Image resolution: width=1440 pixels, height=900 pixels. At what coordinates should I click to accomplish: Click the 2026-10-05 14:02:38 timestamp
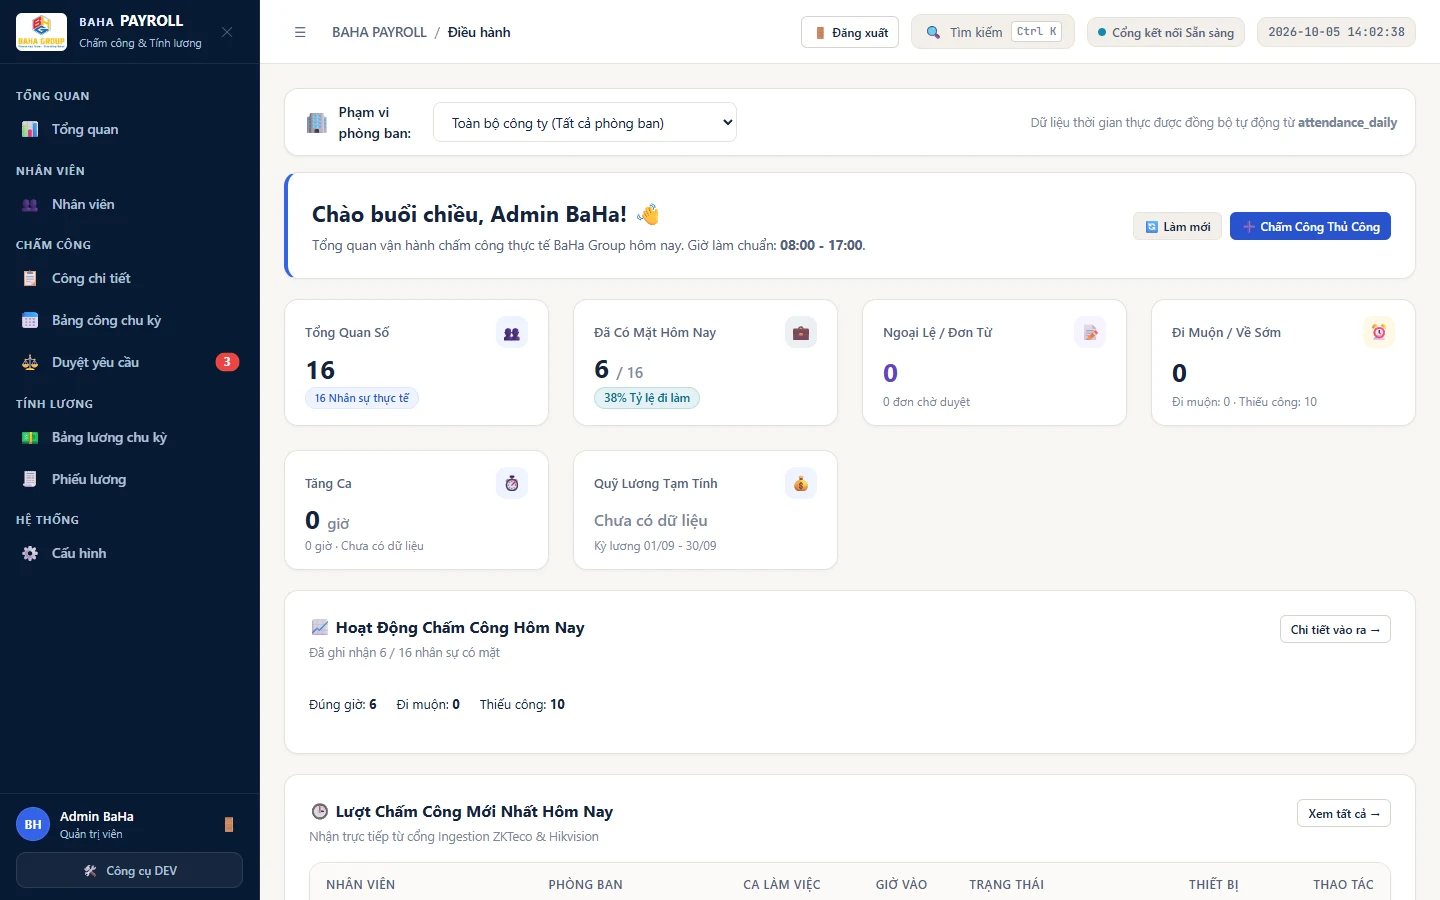pyautogui.click(x=1336, y=32)
